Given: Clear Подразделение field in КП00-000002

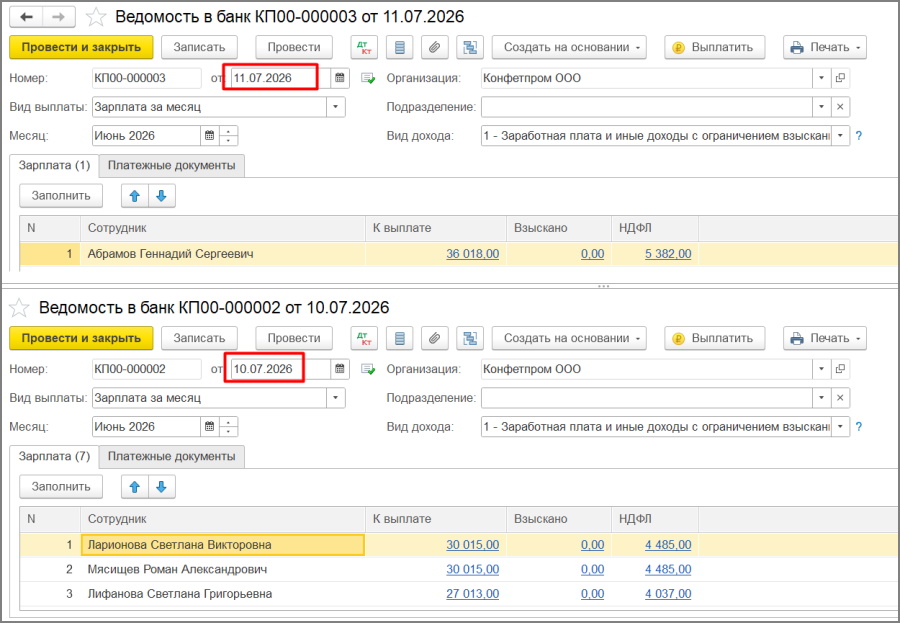Looking at the screenshot, I should [840, 398].
